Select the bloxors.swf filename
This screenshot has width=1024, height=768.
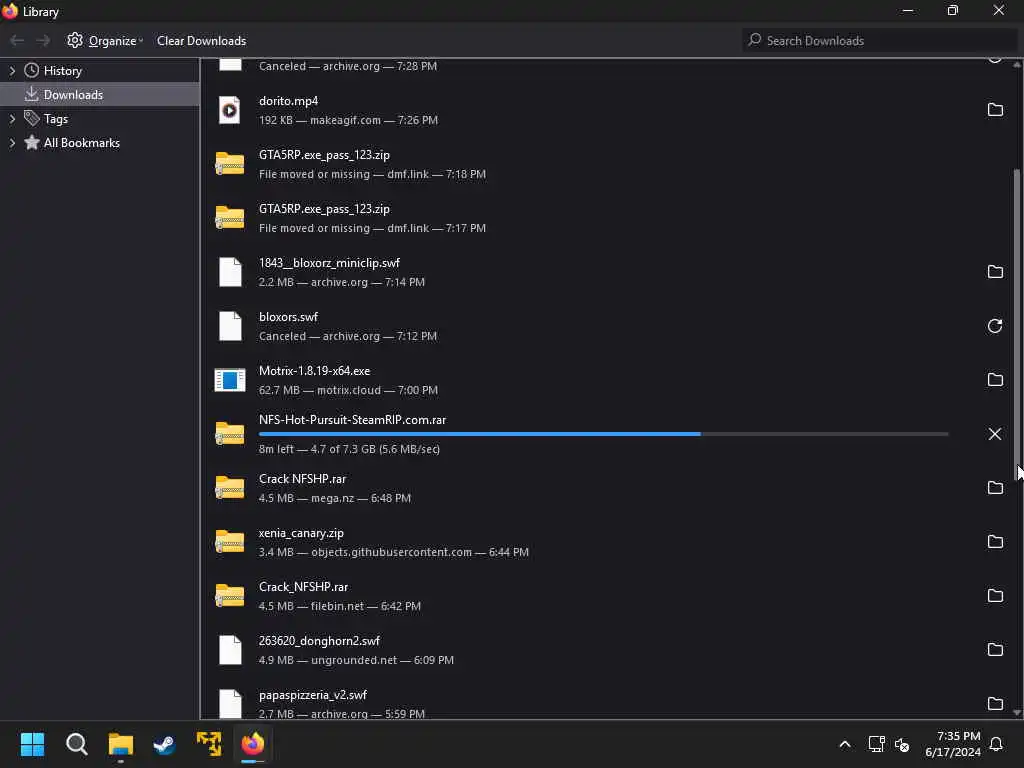[x=288, y=317]
